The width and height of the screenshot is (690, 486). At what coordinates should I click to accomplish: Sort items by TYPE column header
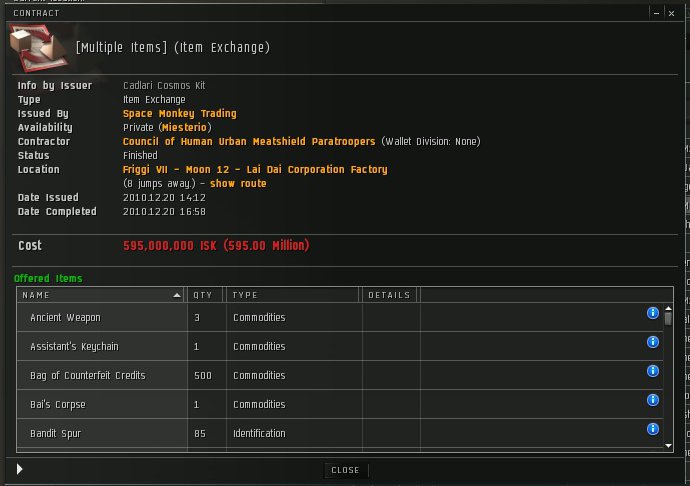293,295
